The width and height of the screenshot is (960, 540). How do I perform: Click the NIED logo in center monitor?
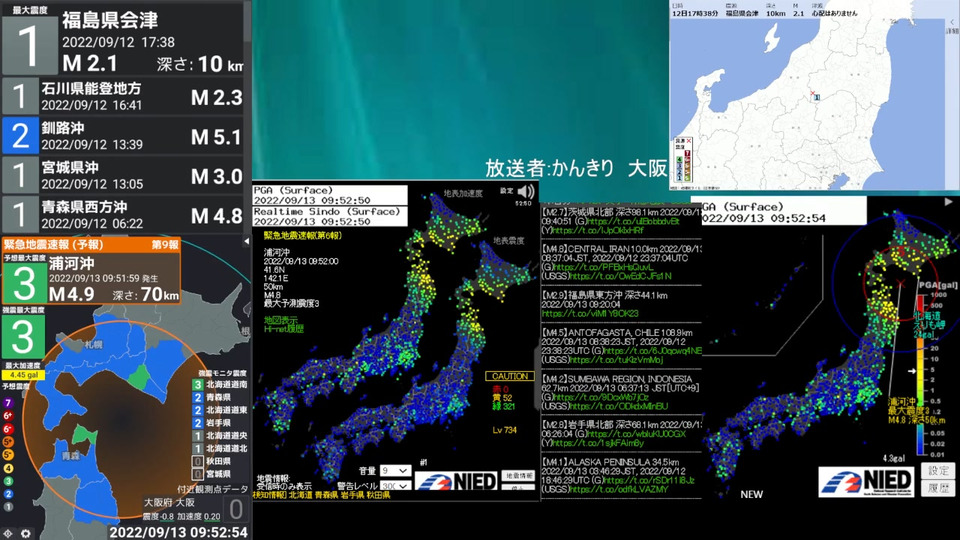pos(456,481)
